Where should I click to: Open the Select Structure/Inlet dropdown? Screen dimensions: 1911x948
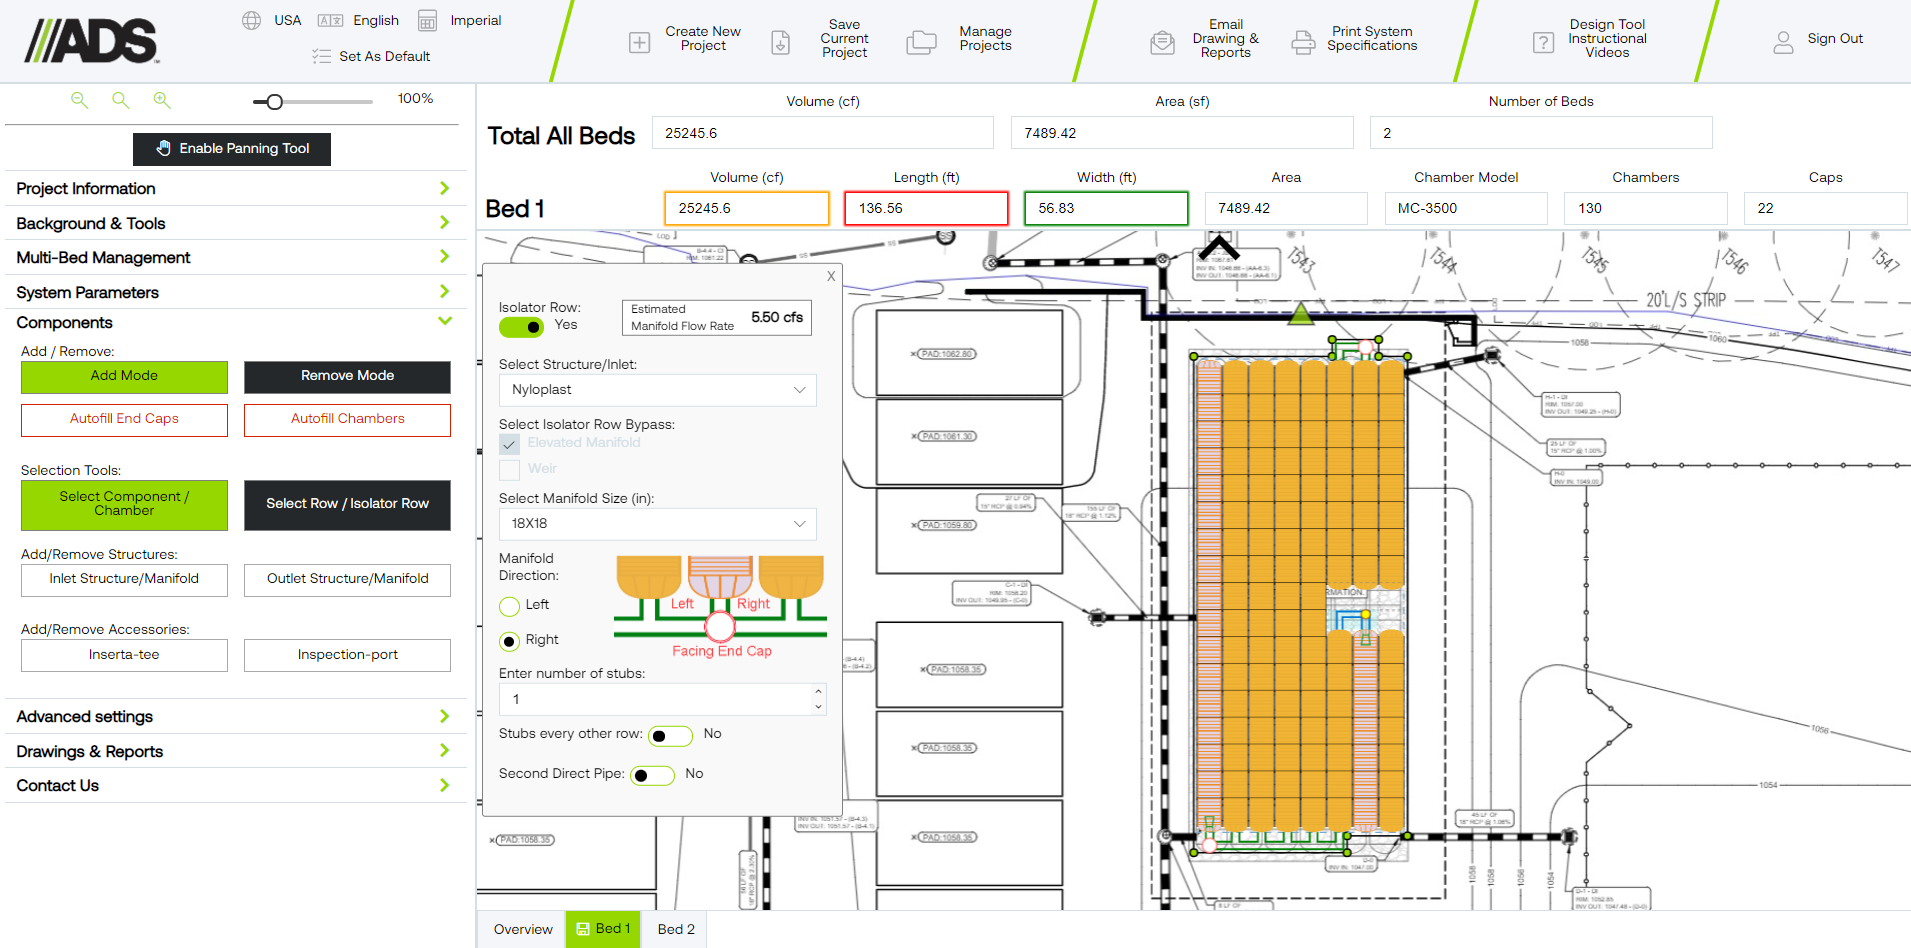tap(657, 390)
